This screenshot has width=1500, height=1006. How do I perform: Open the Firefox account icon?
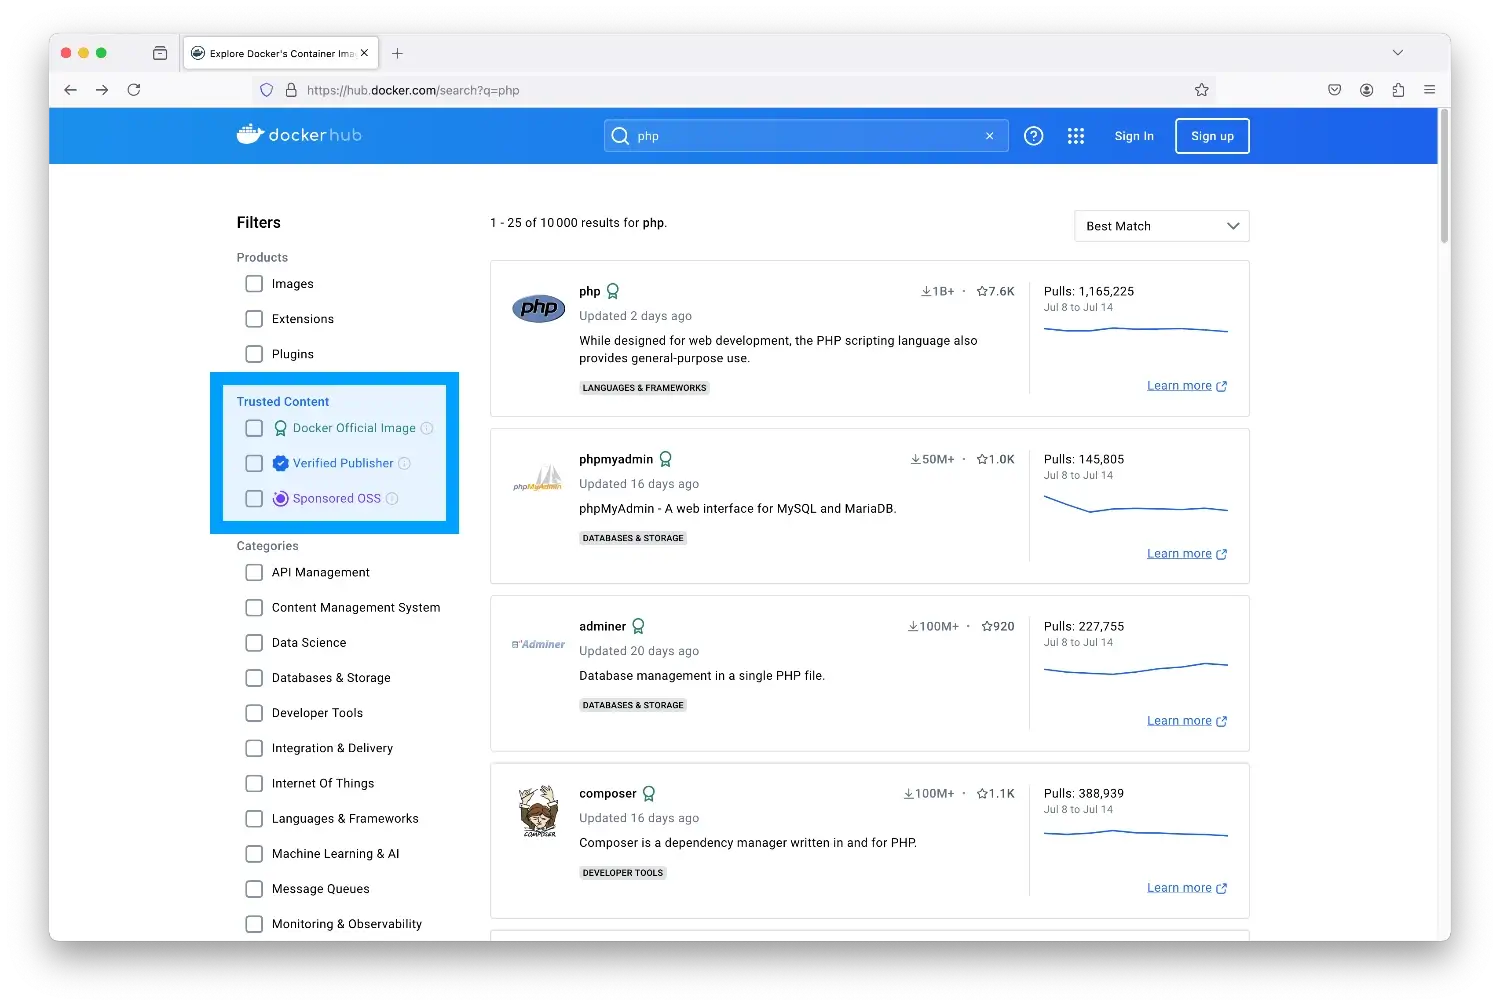coord(1367,90)
